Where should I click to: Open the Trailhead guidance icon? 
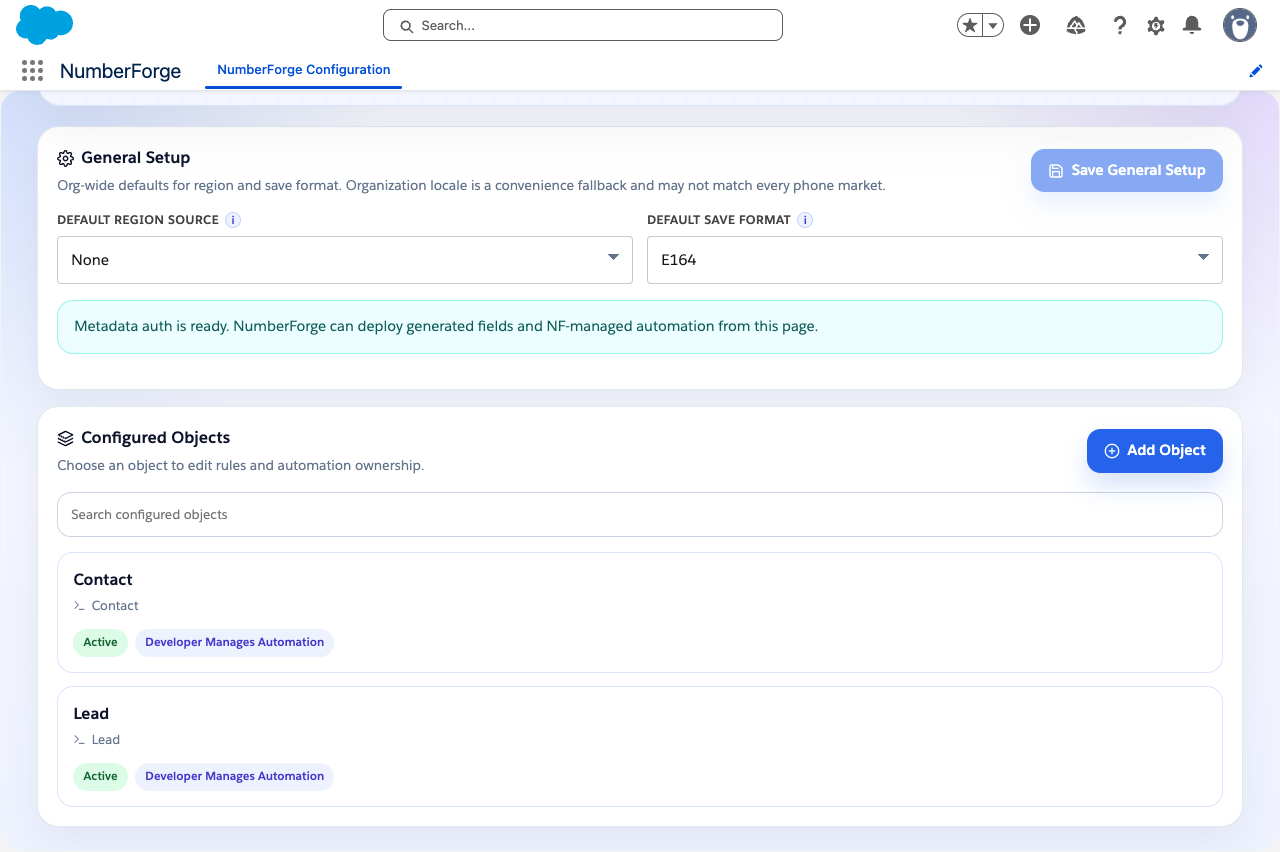(x=1076, y=25)
